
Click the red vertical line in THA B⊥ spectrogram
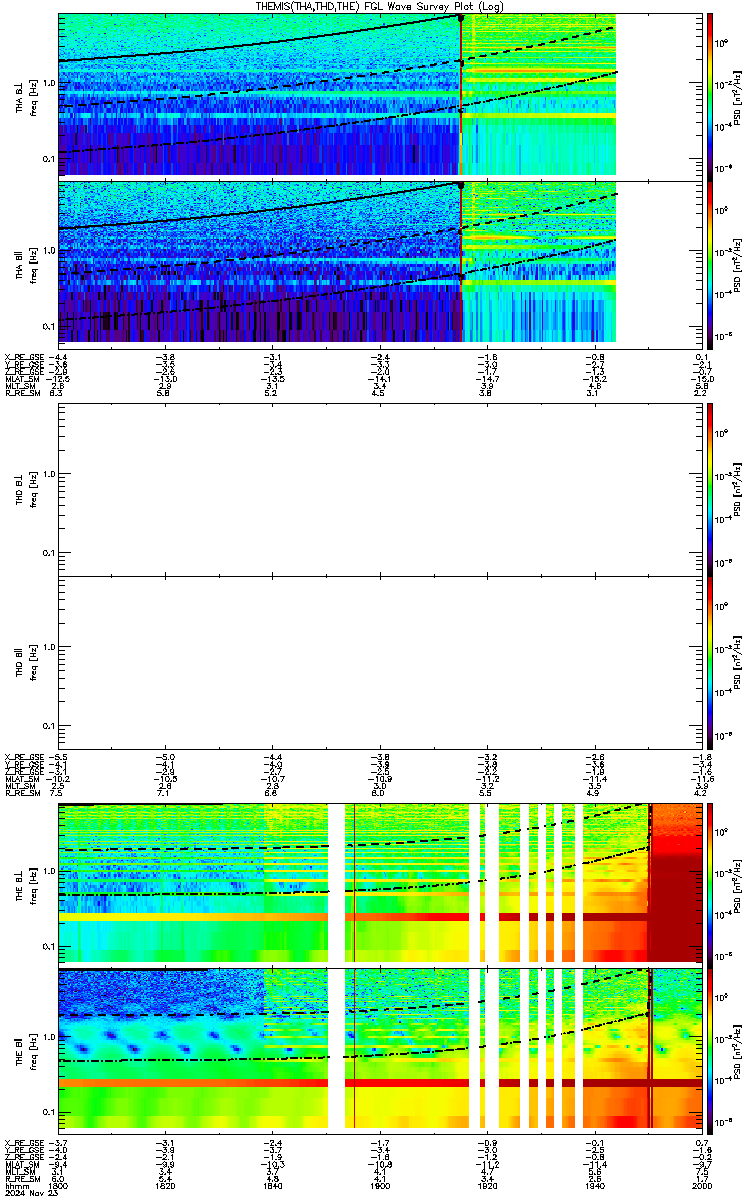(x=460, y=96)
